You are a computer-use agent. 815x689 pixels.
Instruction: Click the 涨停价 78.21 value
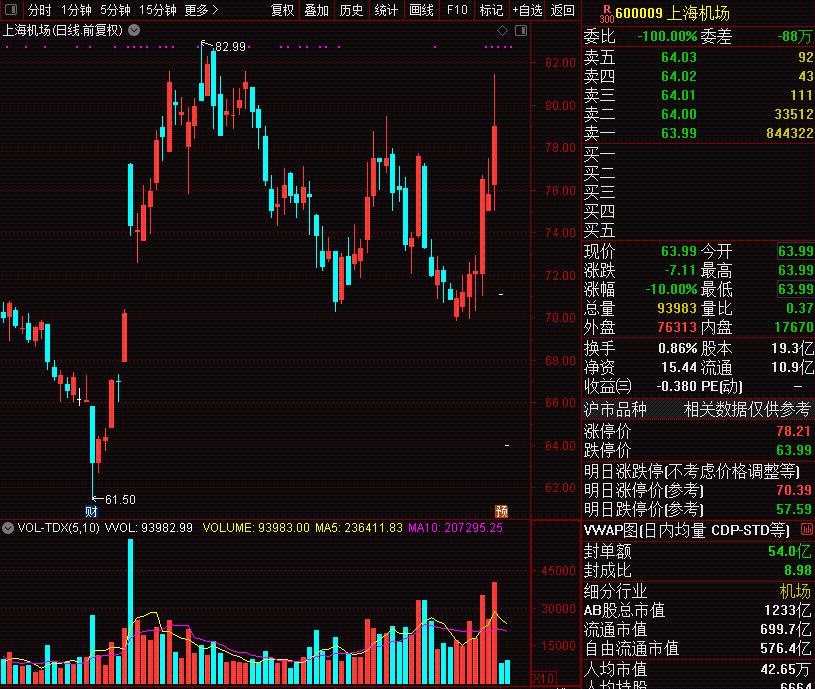(794, 431)
